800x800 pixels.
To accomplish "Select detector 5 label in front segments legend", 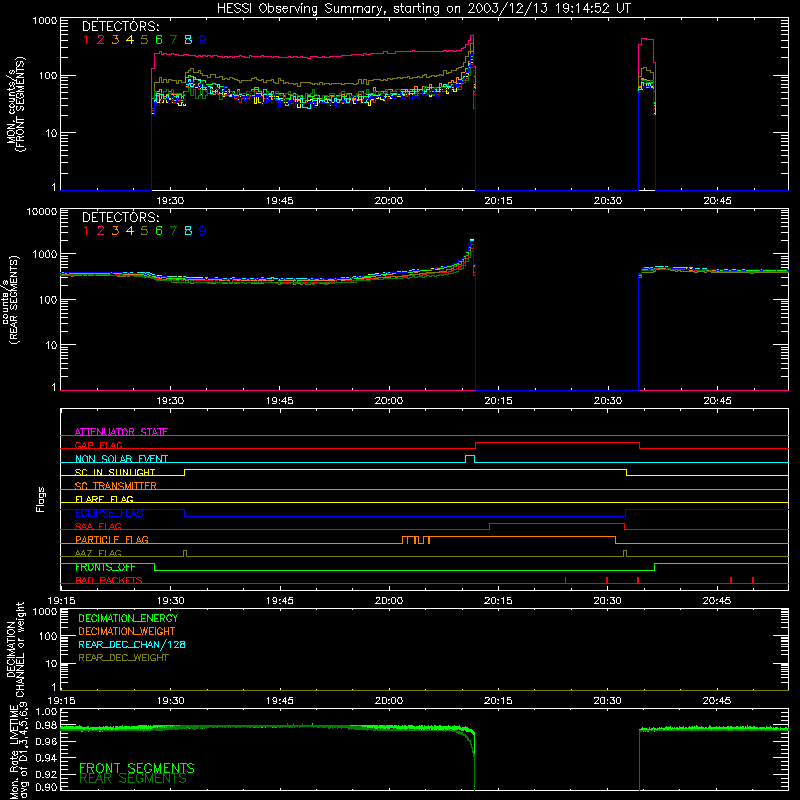I will [x=144, y=39].
